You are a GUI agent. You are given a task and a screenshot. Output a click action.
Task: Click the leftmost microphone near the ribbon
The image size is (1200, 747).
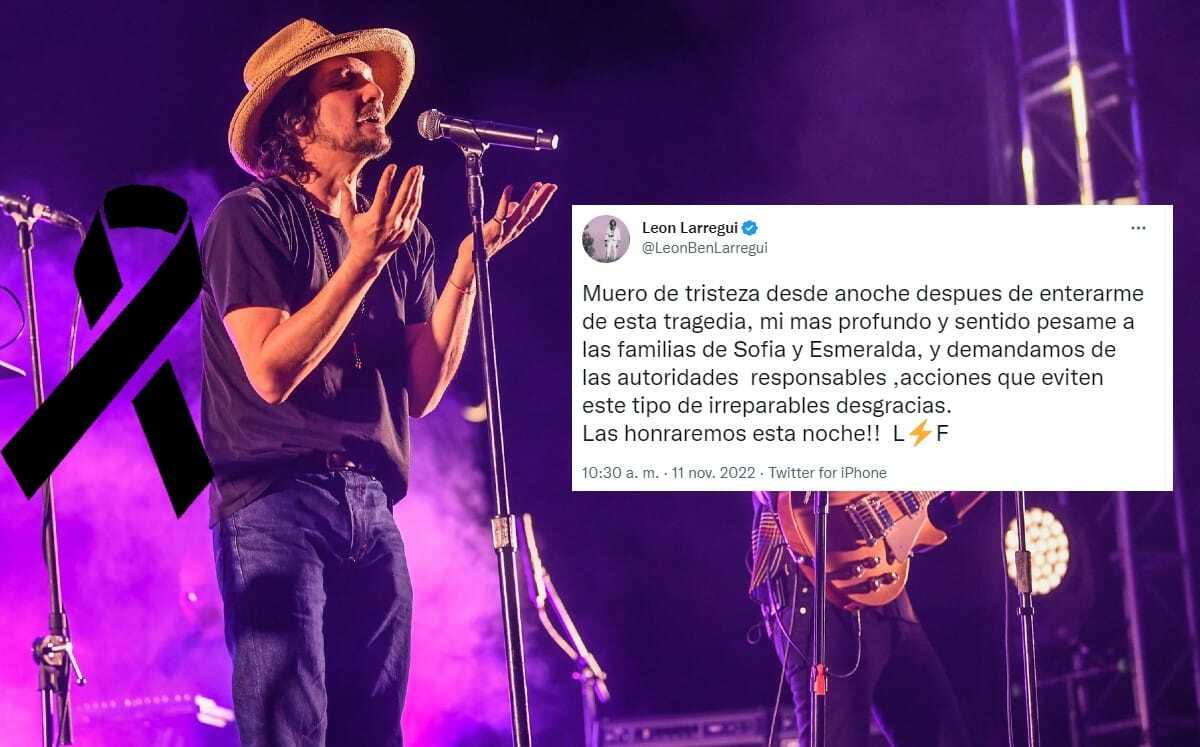tap(35, 210)
